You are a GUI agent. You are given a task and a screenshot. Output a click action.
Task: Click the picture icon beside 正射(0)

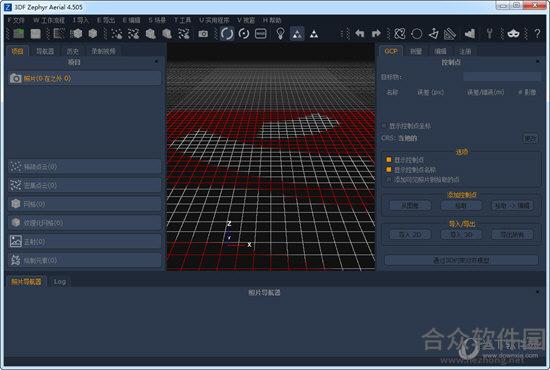[x=15, y=241]
